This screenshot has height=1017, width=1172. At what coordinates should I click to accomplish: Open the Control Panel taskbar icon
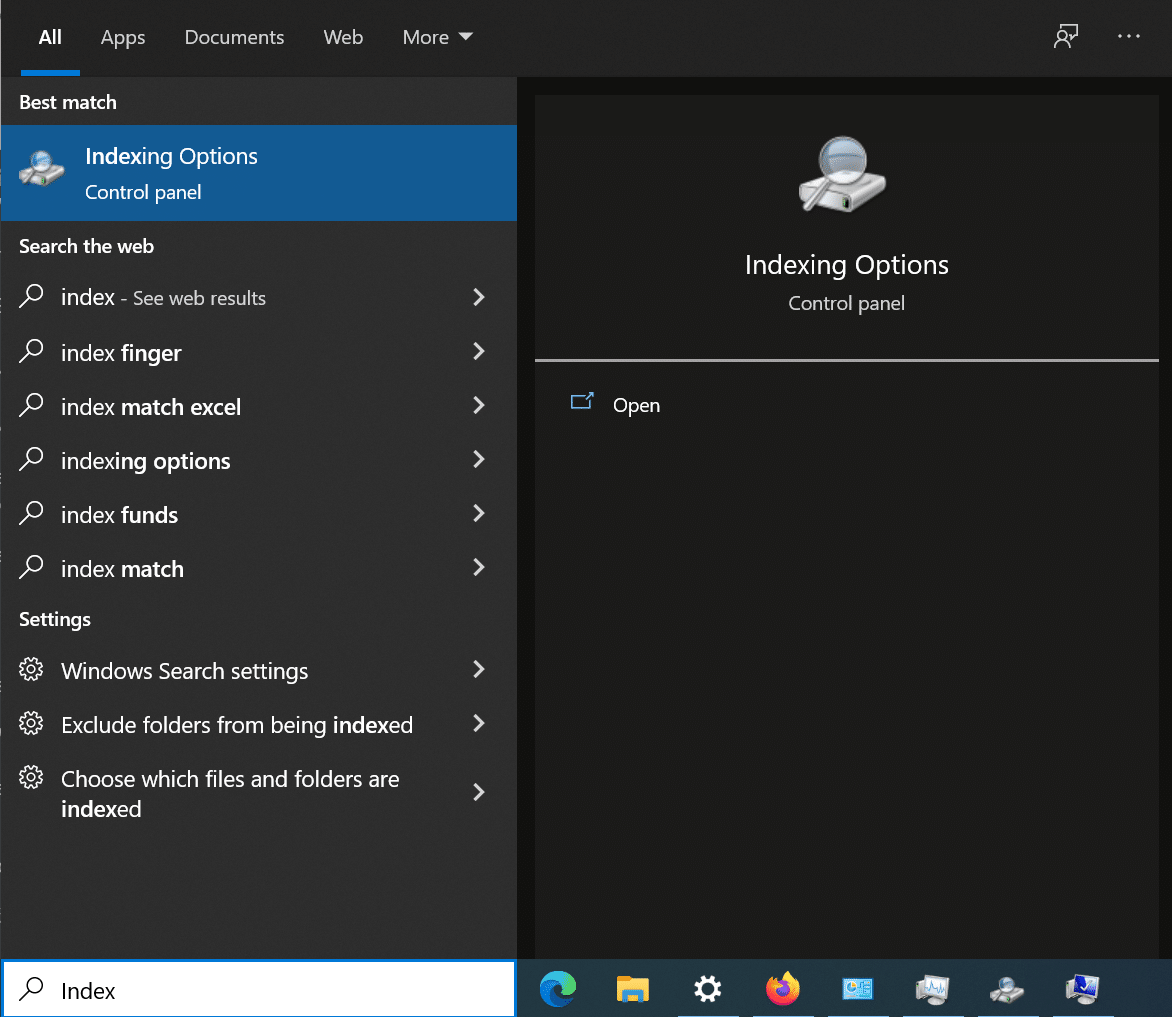pos(857,989)
